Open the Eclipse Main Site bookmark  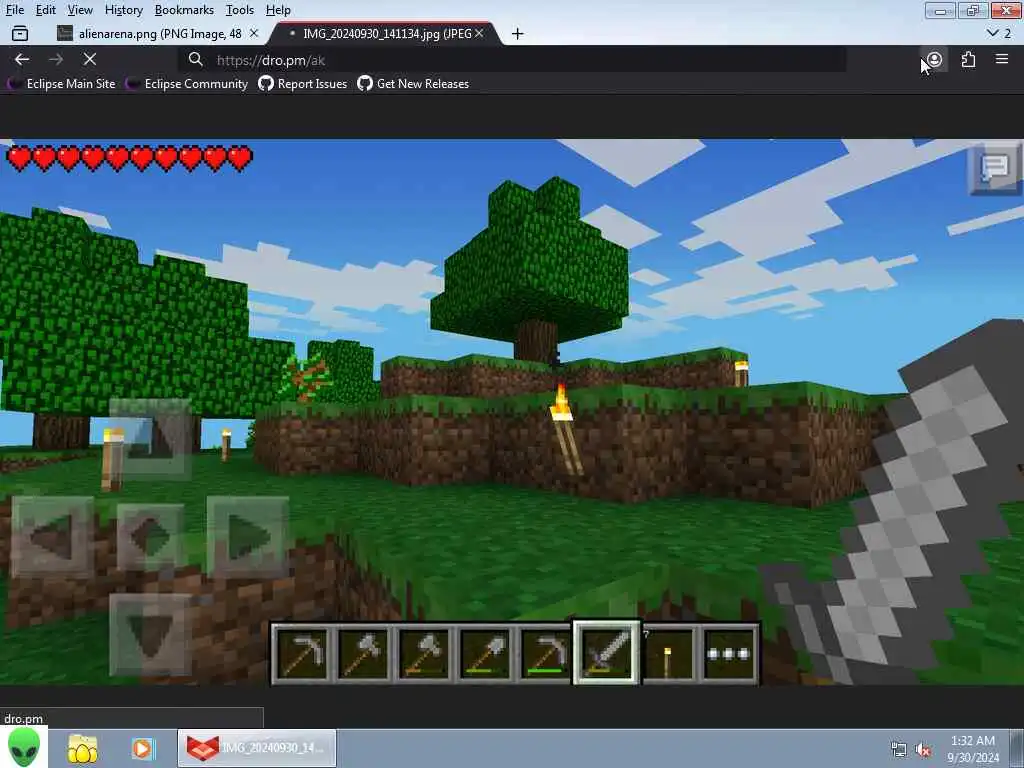pos(61,84)
